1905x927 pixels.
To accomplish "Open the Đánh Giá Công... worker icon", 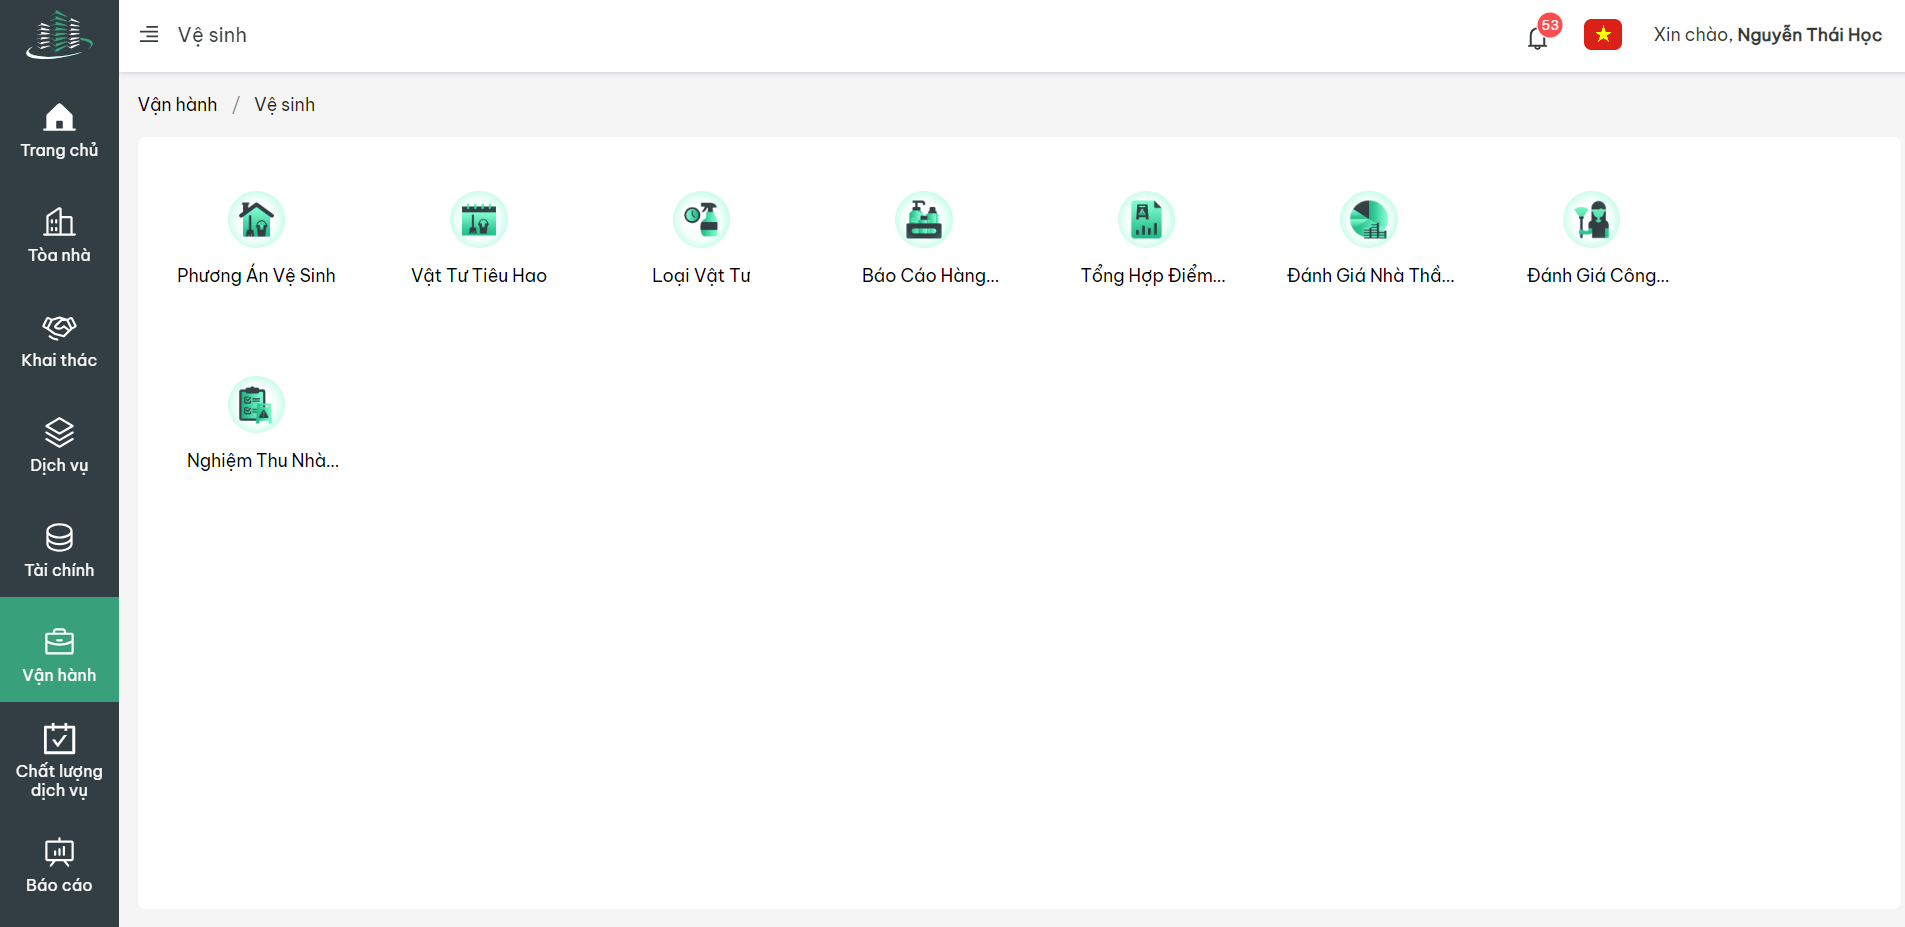I will 1591,219.
